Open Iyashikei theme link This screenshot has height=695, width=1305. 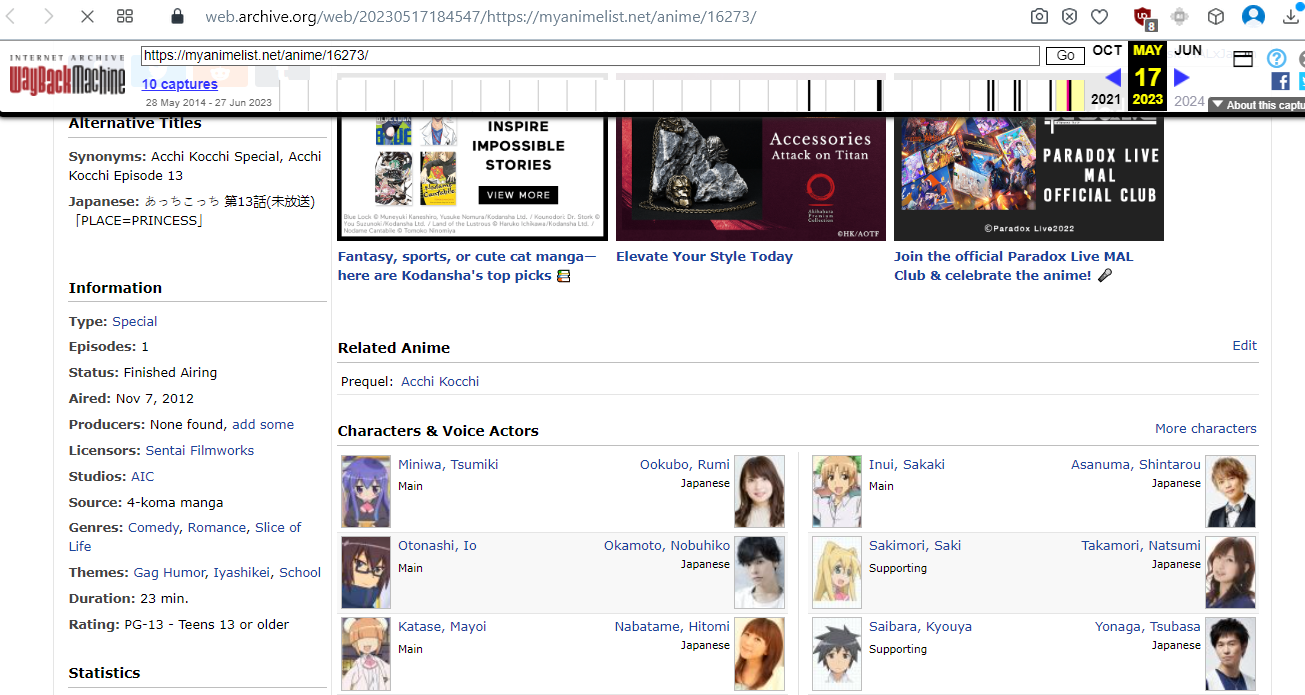point(242,573)
